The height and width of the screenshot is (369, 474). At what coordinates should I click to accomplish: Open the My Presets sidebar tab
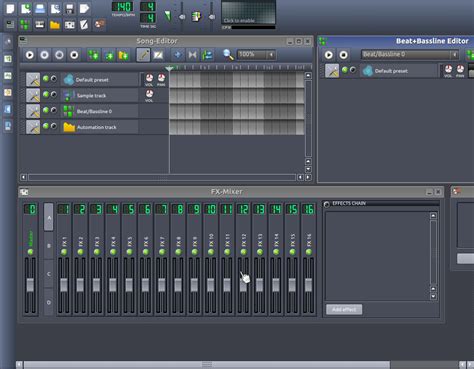[x=8, y=92]
